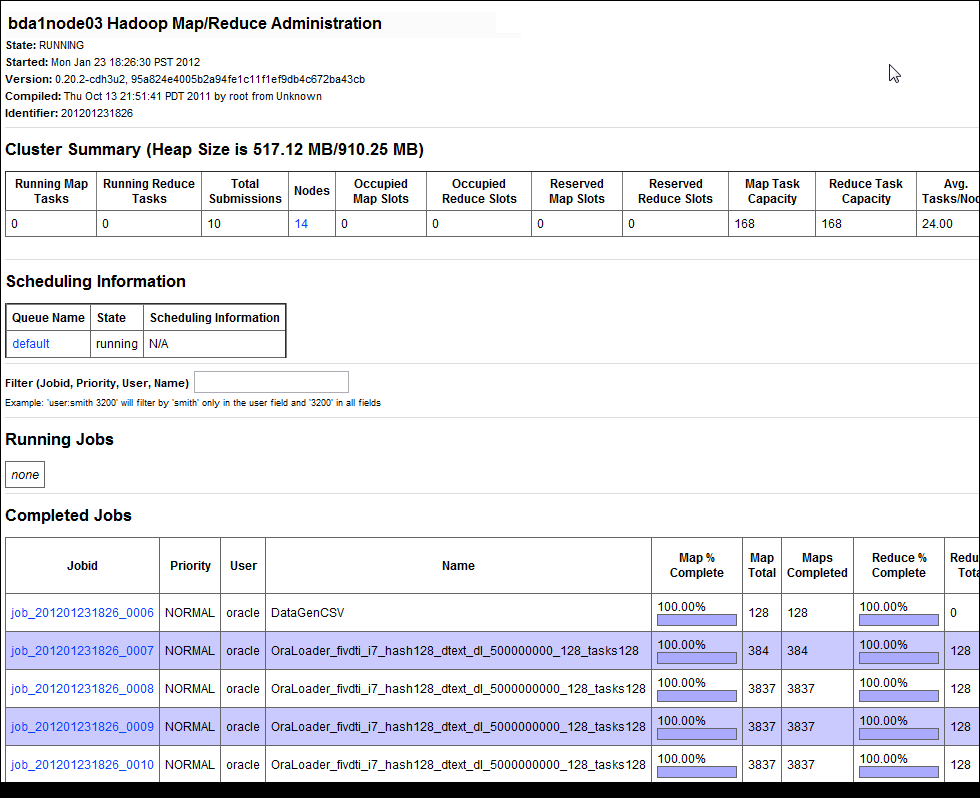Click the DataGenCSV job name
Screen dimensions: 980x798
coord(307,612)
